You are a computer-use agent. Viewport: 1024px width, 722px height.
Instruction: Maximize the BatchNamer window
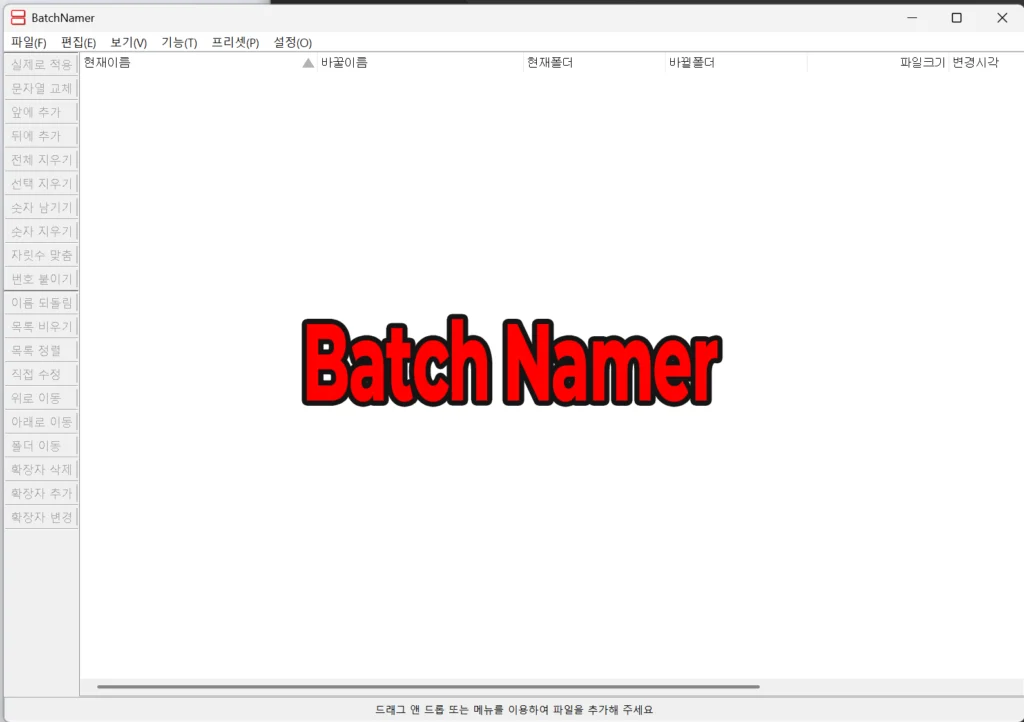point(957,18)
